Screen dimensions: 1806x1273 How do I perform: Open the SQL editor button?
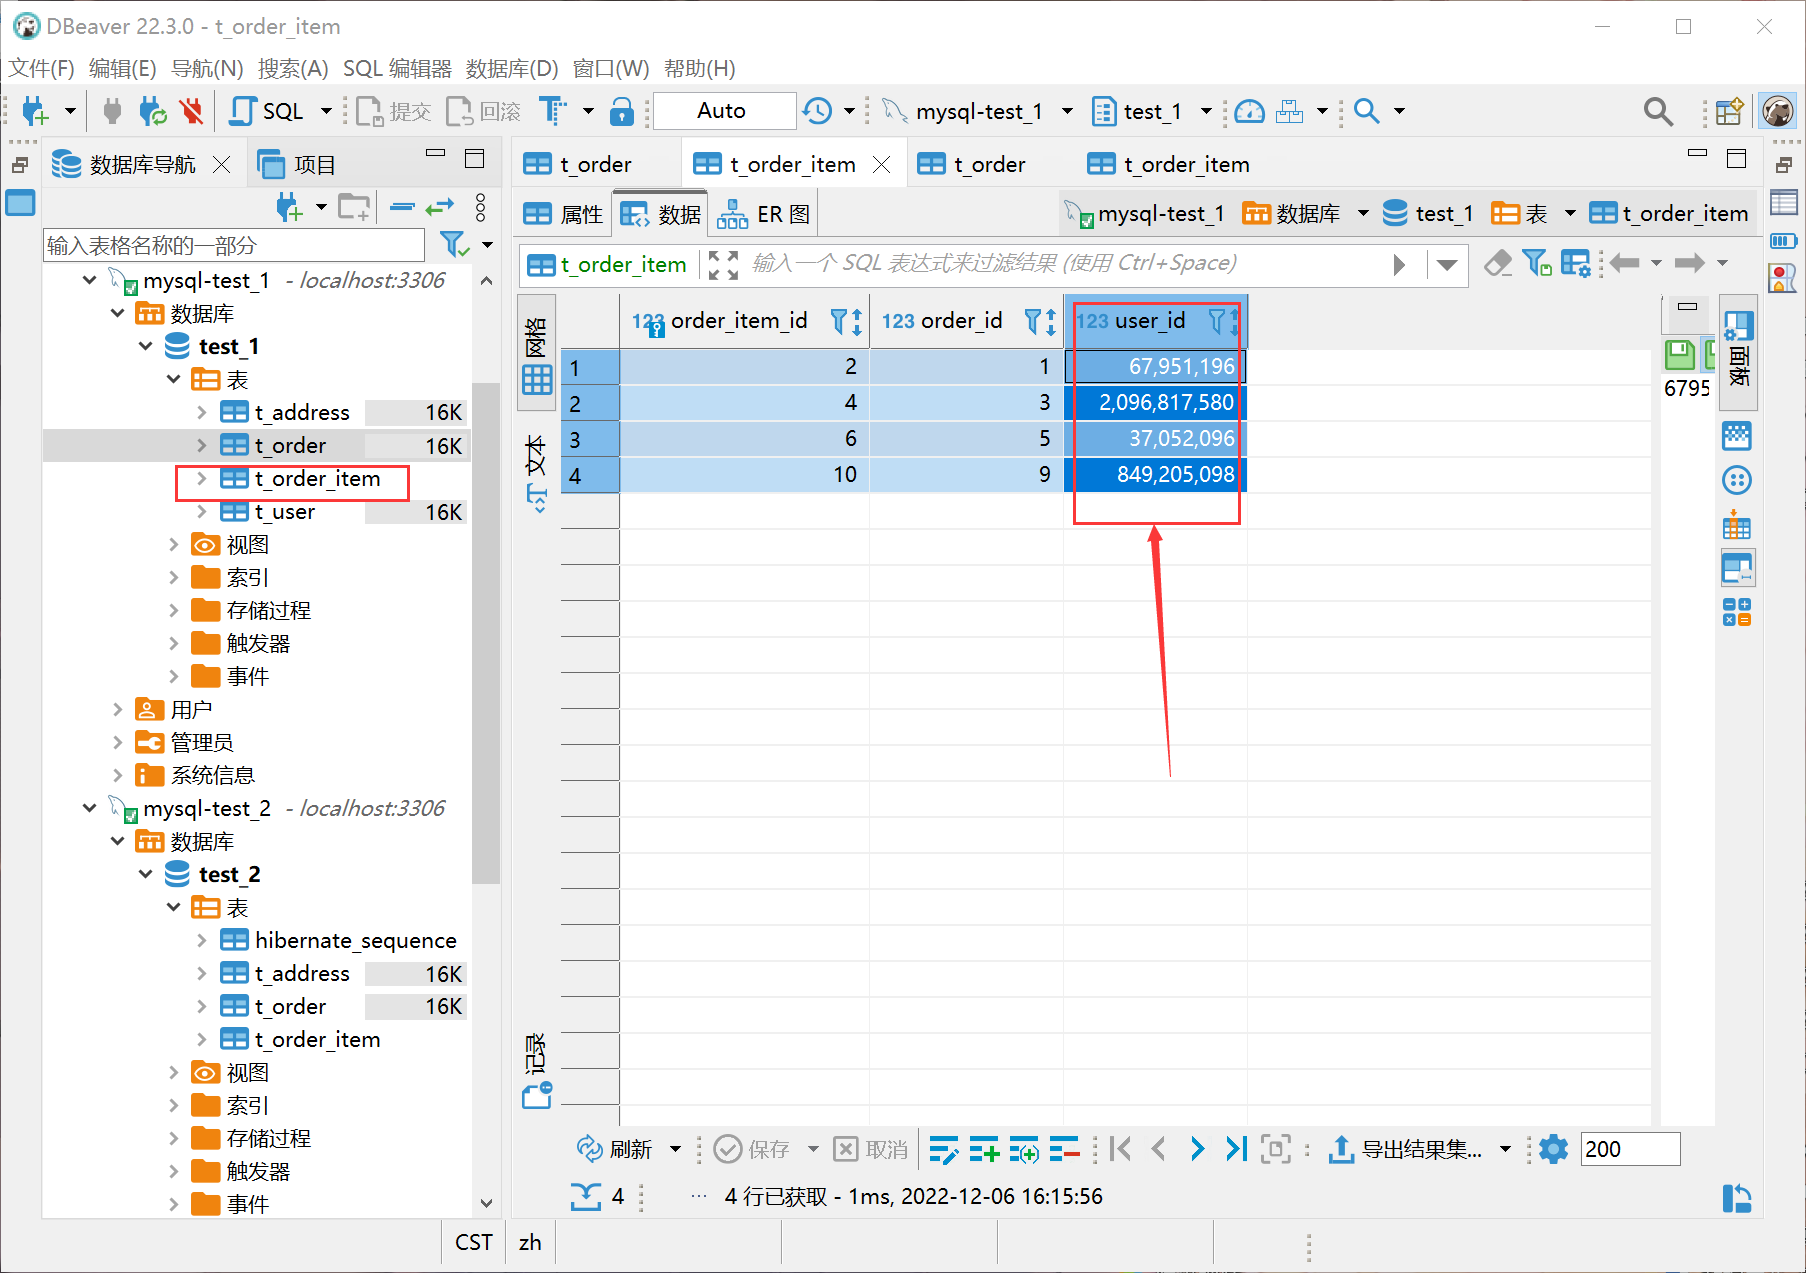coord(268,111)
